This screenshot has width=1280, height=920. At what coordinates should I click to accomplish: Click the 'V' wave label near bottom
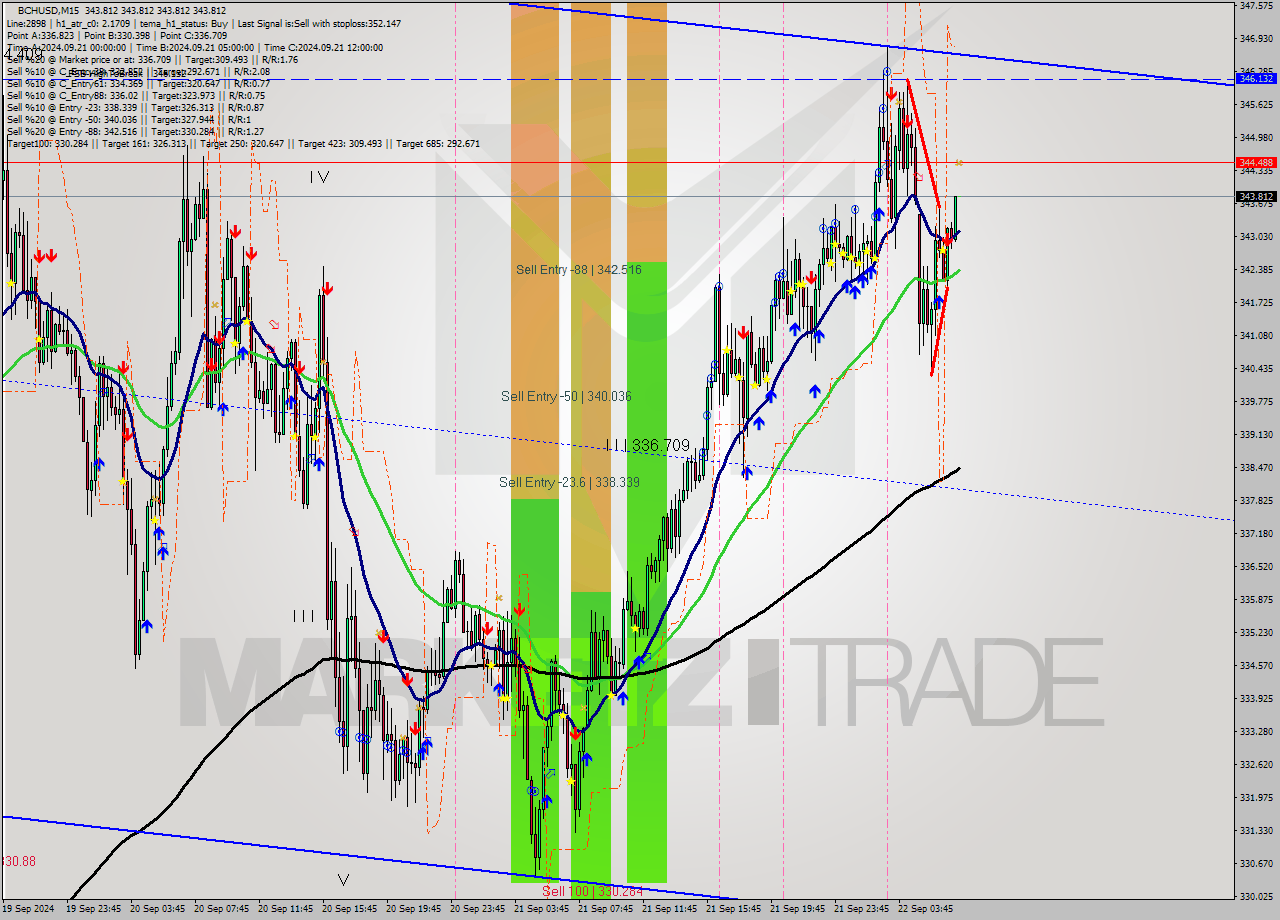point(343,880)
